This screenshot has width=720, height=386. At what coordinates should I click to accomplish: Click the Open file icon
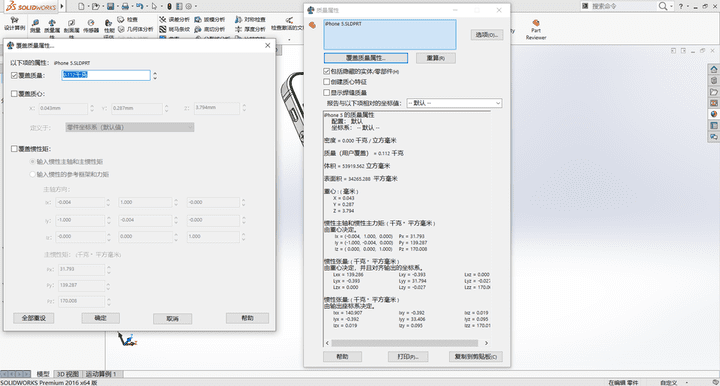pyautogui.click(x=96, y=6)
